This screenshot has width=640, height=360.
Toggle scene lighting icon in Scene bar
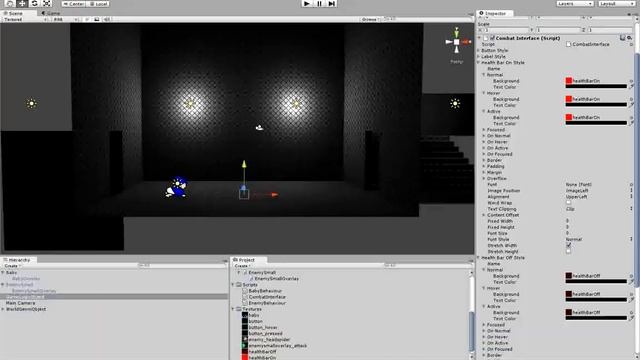click(87, 19)
